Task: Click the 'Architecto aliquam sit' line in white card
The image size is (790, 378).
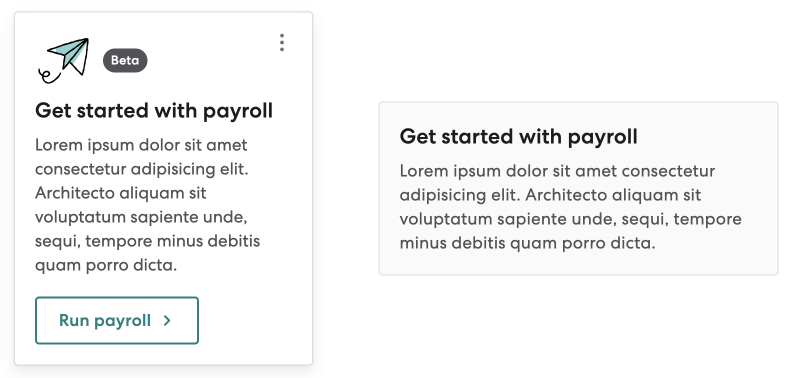Action: [x=120, y=193]
